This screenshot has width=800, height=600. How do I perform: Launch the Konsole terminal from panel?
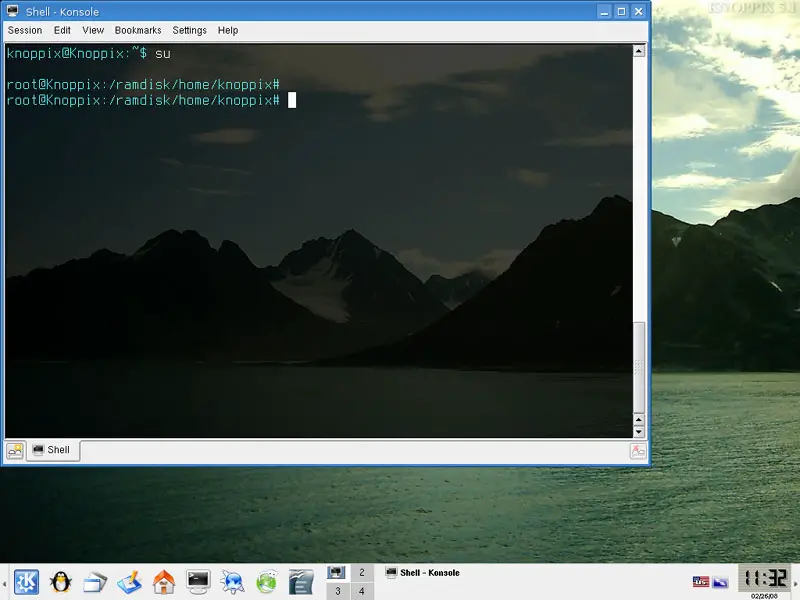(198, 581)
